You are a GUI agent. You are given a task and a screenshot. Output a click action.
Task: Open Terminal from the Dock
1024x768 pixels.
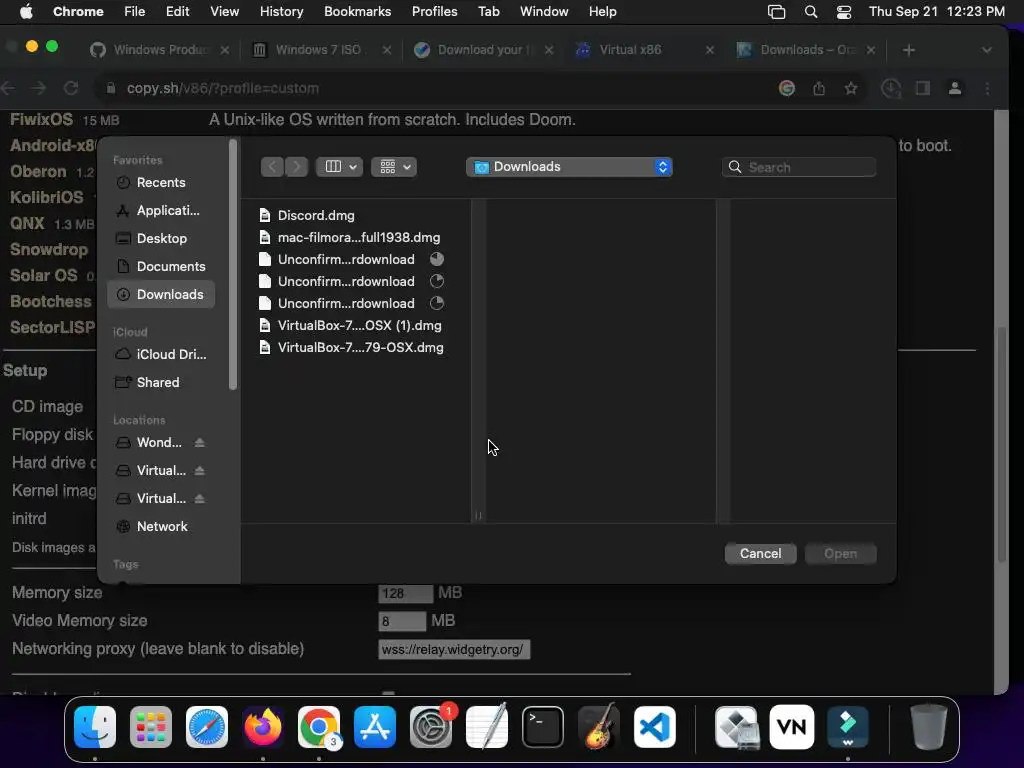[x=543, y=727]
